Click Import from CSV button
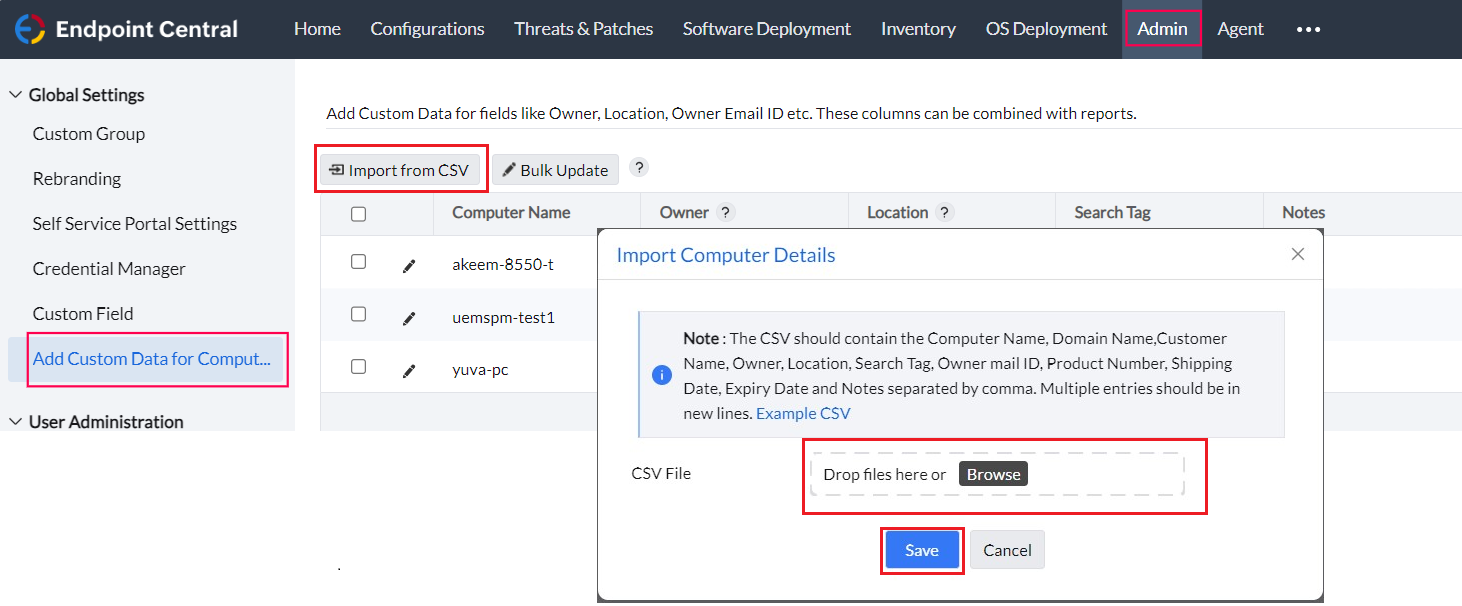 tap(400, 170)
